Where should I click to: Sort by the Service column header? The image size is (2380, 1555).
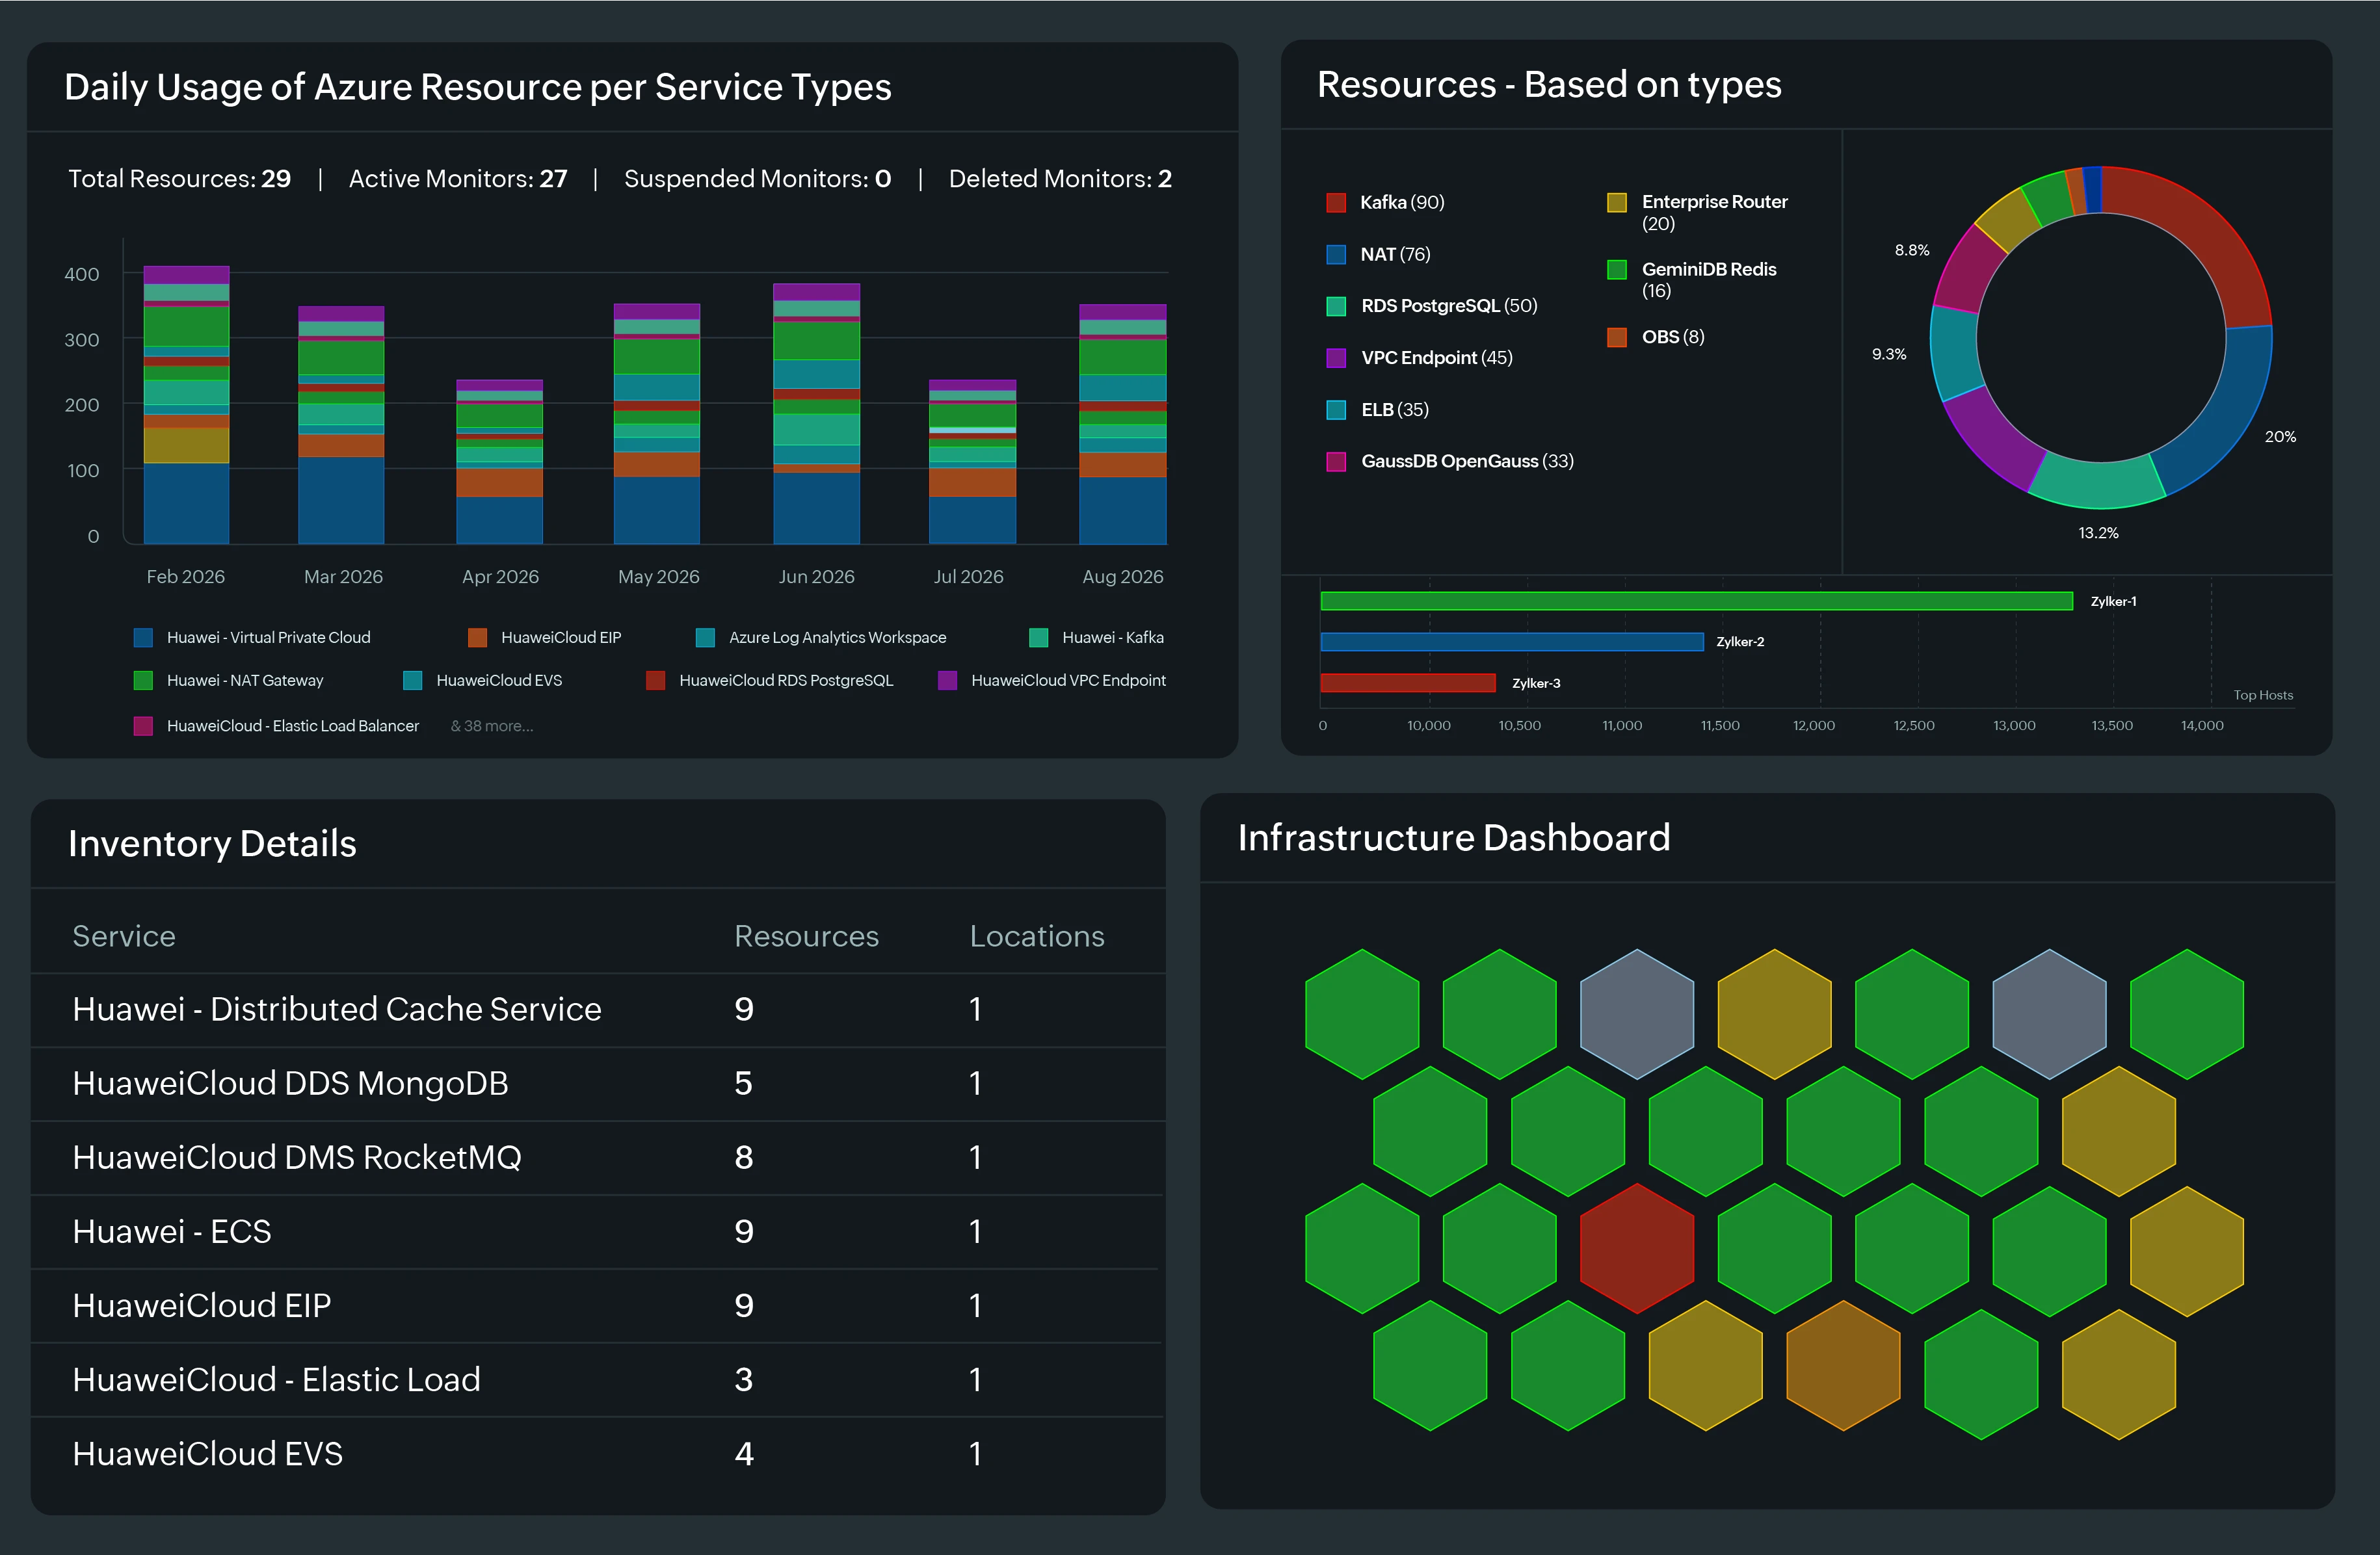tap(124, 937)
